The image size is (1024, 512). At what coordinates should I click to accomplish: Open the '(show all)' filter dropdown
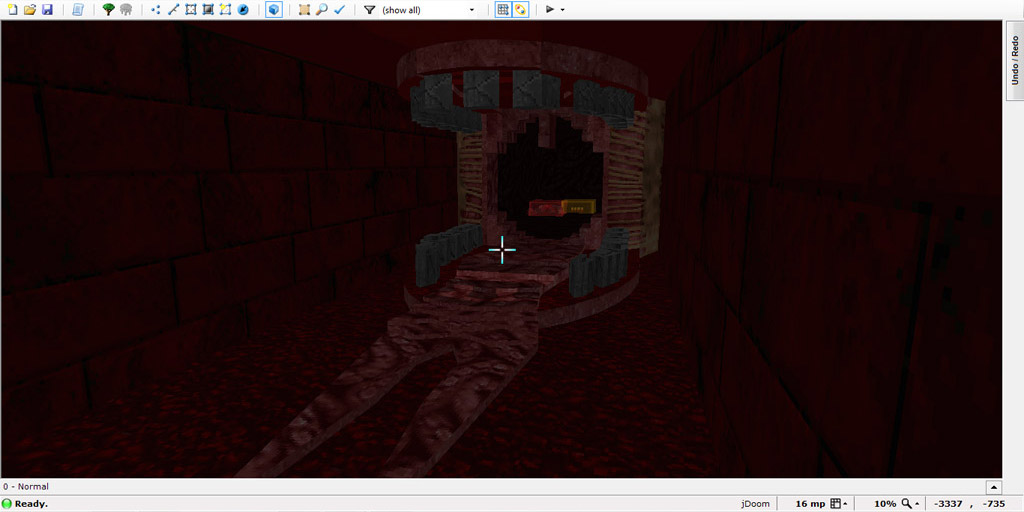pos(428,10)
